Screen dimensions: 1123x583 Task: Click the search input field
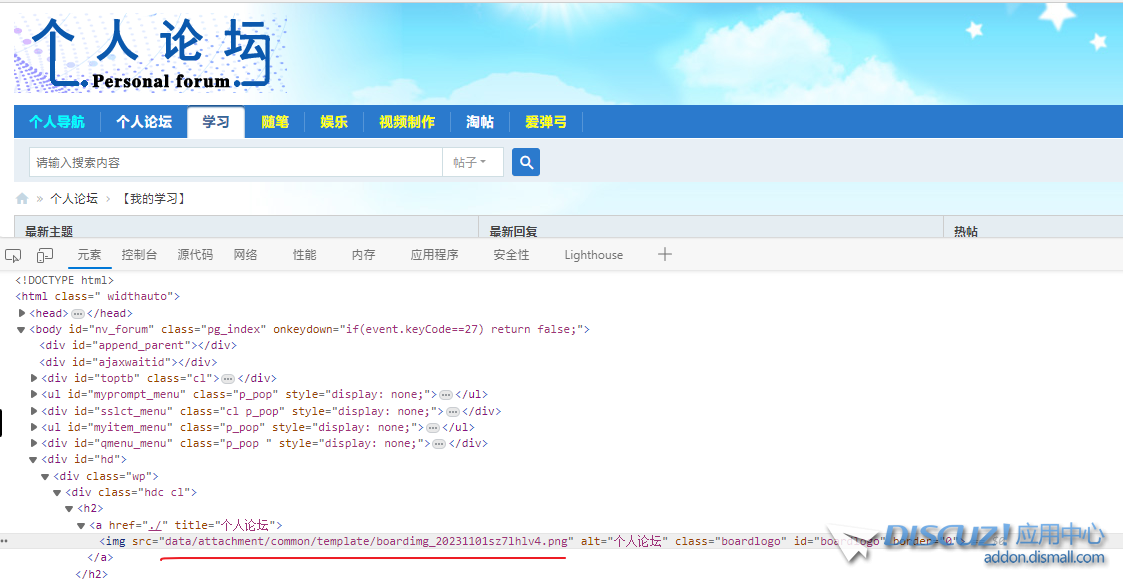(x=235, y=162)
